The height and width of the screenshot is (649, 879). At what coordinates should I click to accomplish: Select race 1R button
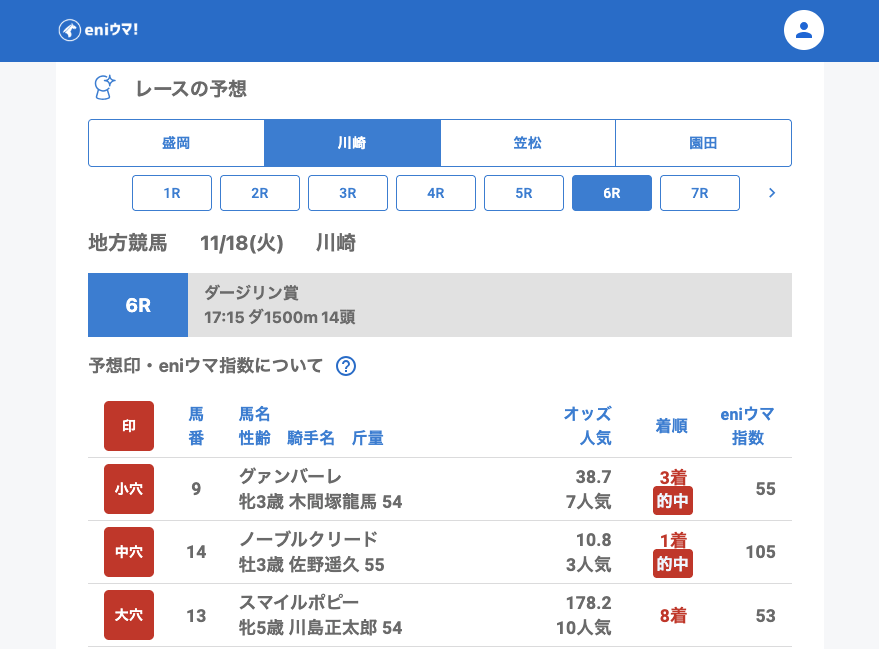(172, 193)
